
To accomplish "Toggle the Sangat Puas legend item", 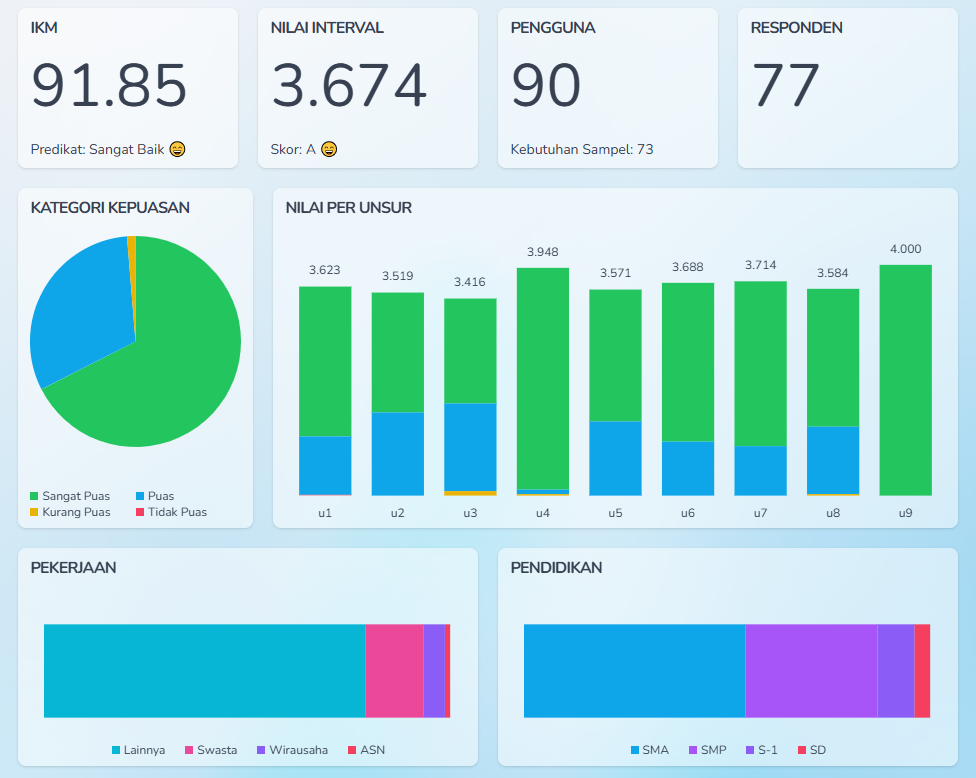I will tap(70, 496).
